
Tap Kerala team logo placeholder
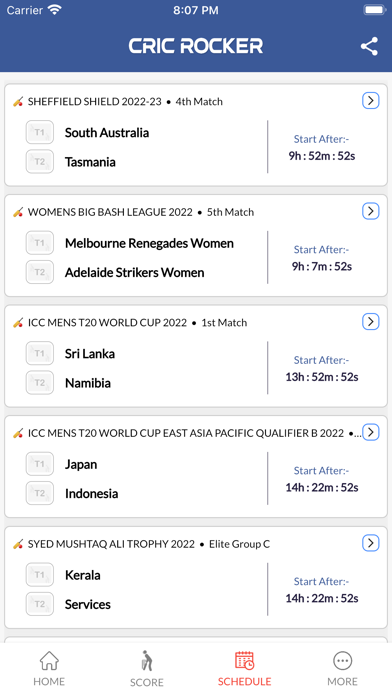tap(40, 575)
